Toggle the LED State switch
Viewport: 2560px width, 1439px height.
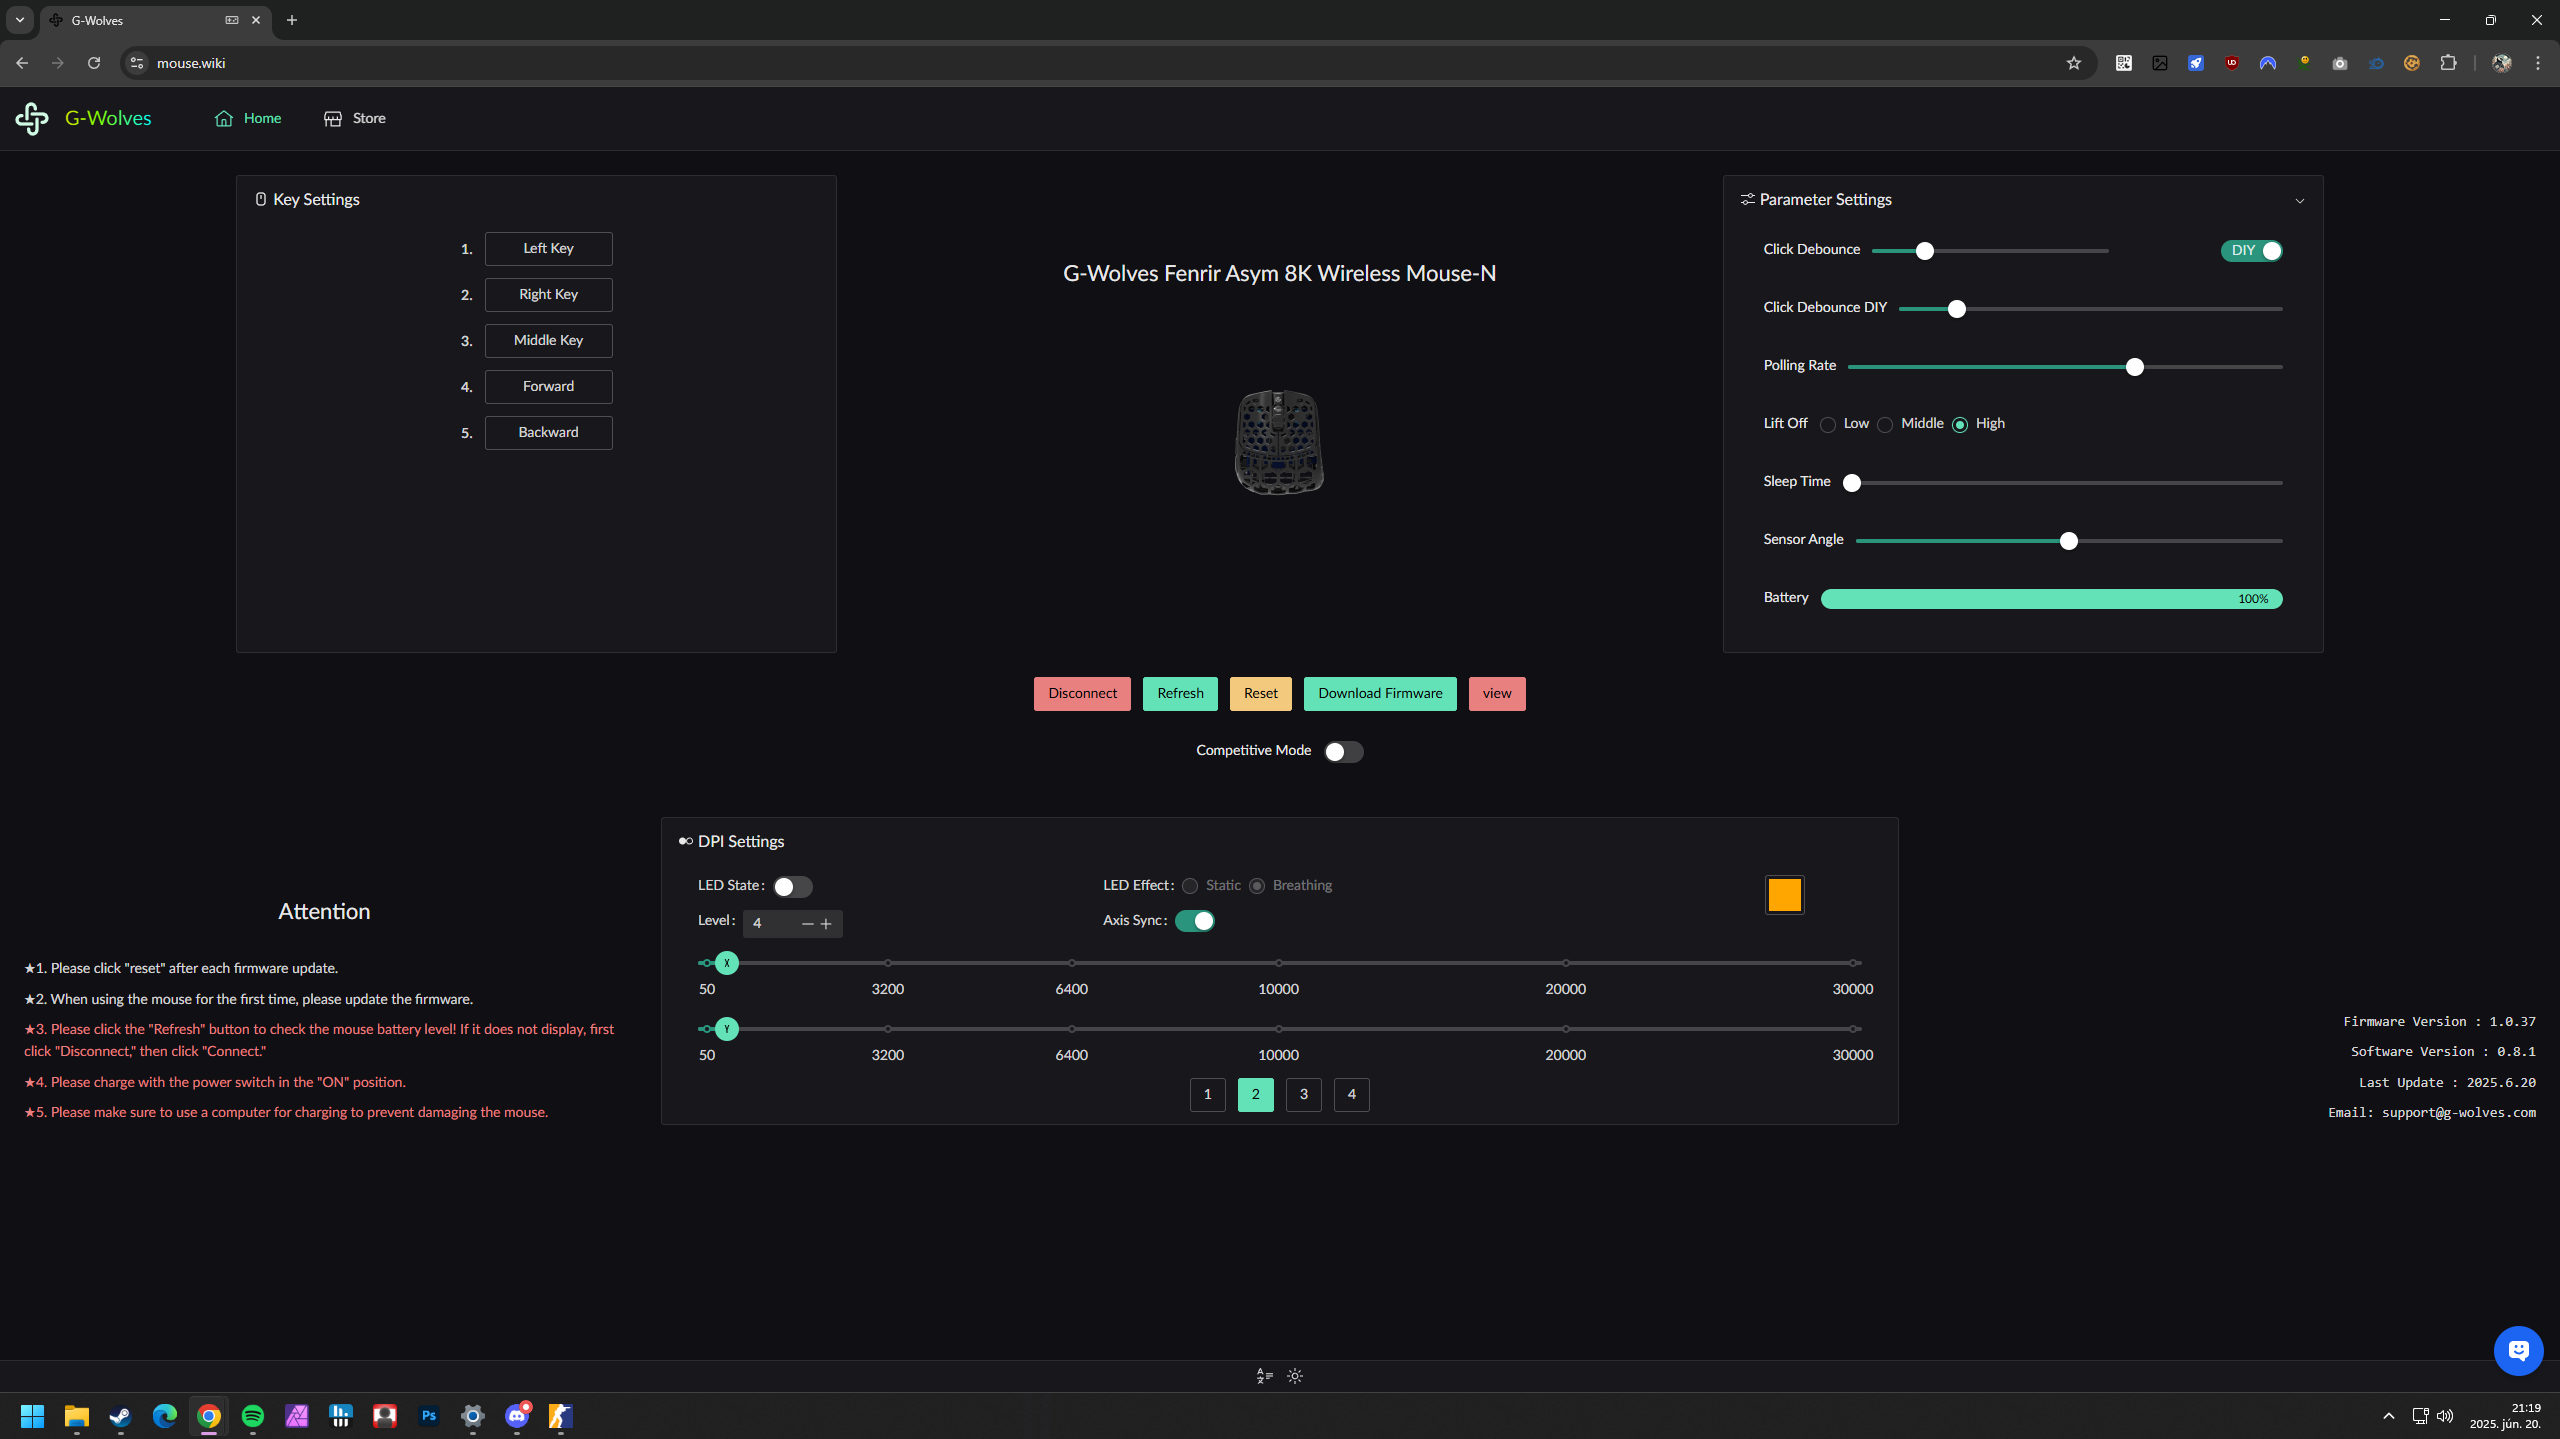tap(792, 887)
